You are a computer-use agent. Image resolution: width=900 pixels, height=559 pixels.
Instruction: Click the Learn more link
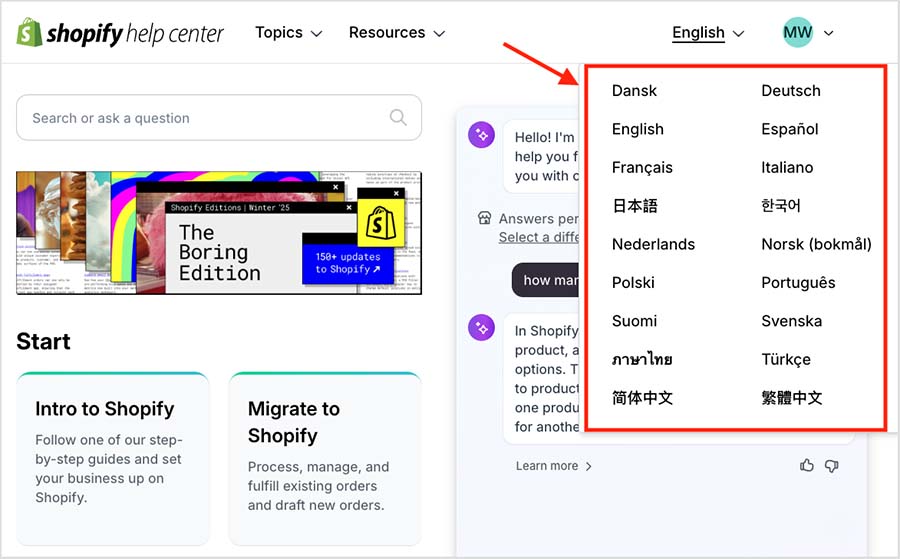click(553, 466)
